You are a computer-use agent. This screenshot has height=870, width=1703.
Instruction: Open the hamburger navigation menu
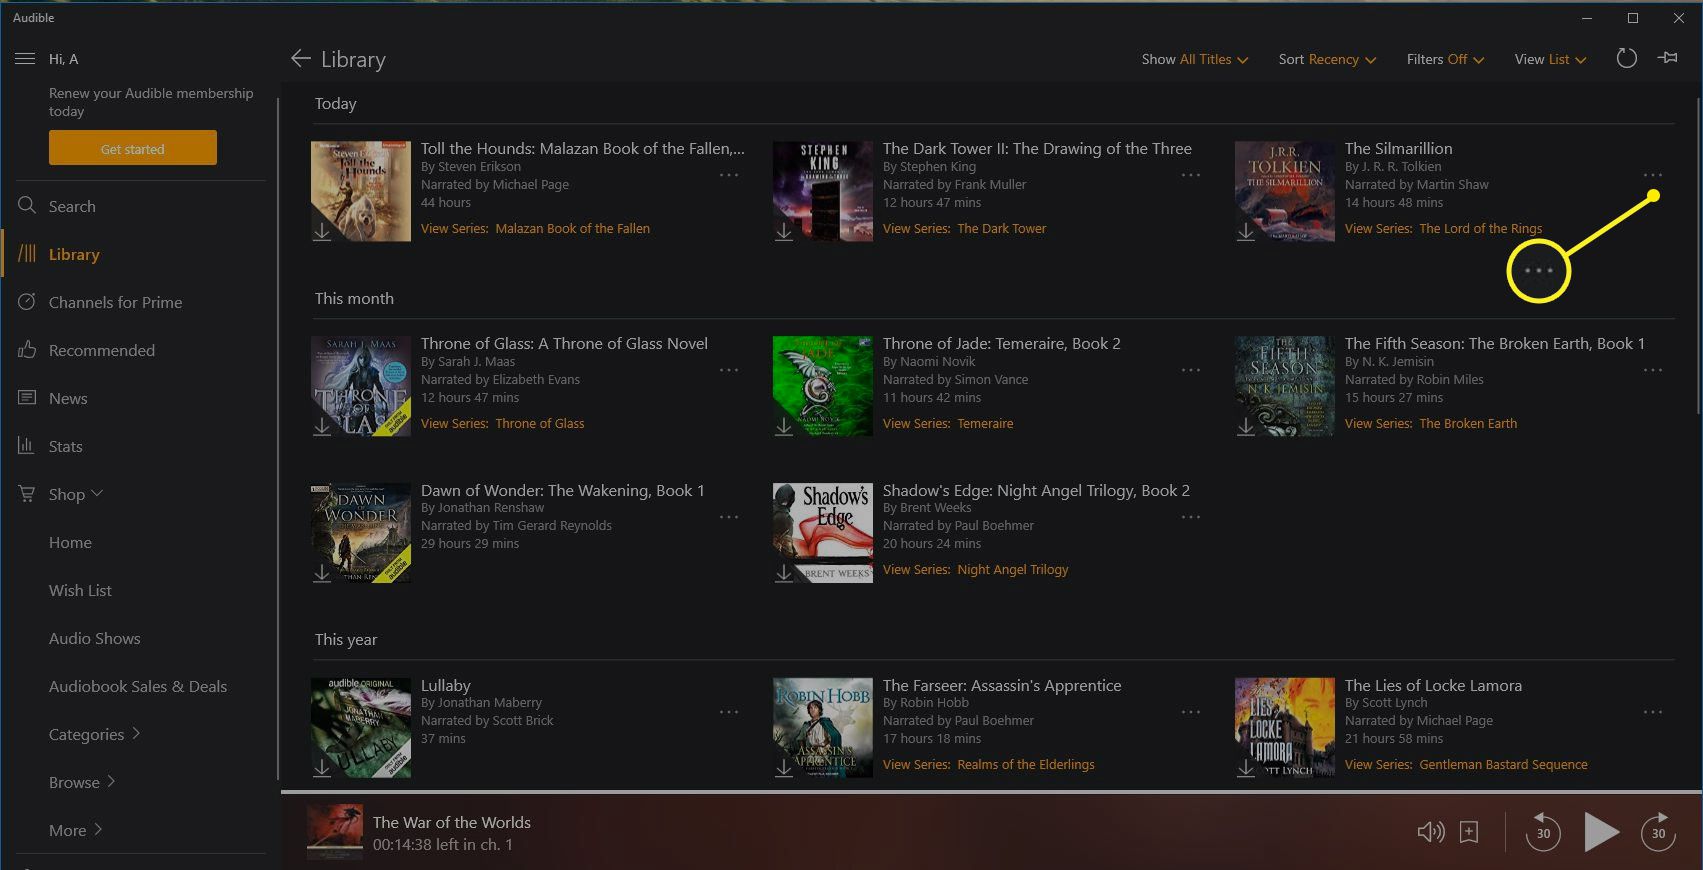(x=25, y=59)
